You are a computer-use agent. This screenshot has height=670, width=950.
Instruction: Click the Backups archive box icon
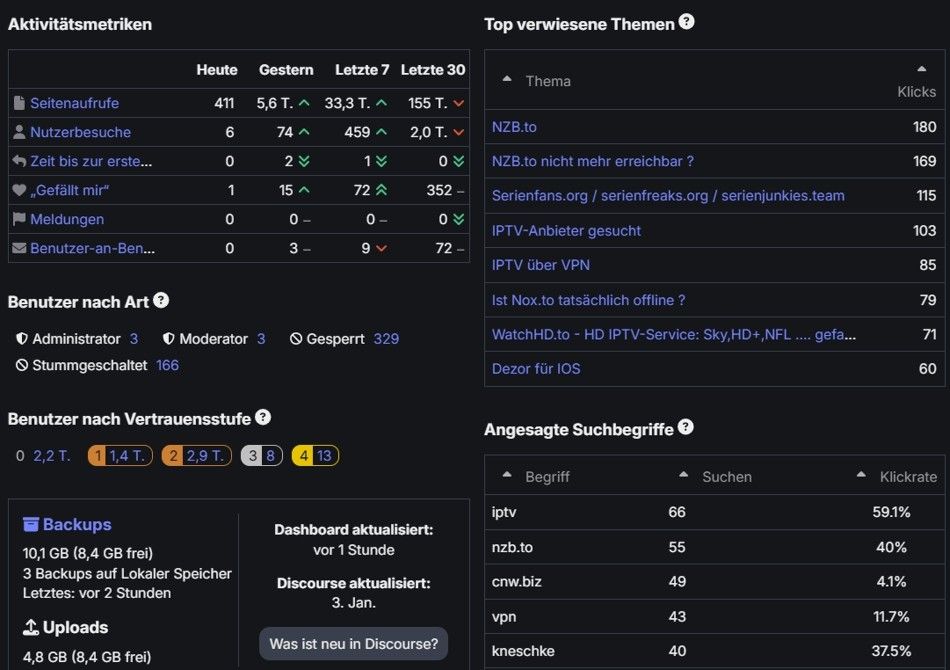(31, 524)
